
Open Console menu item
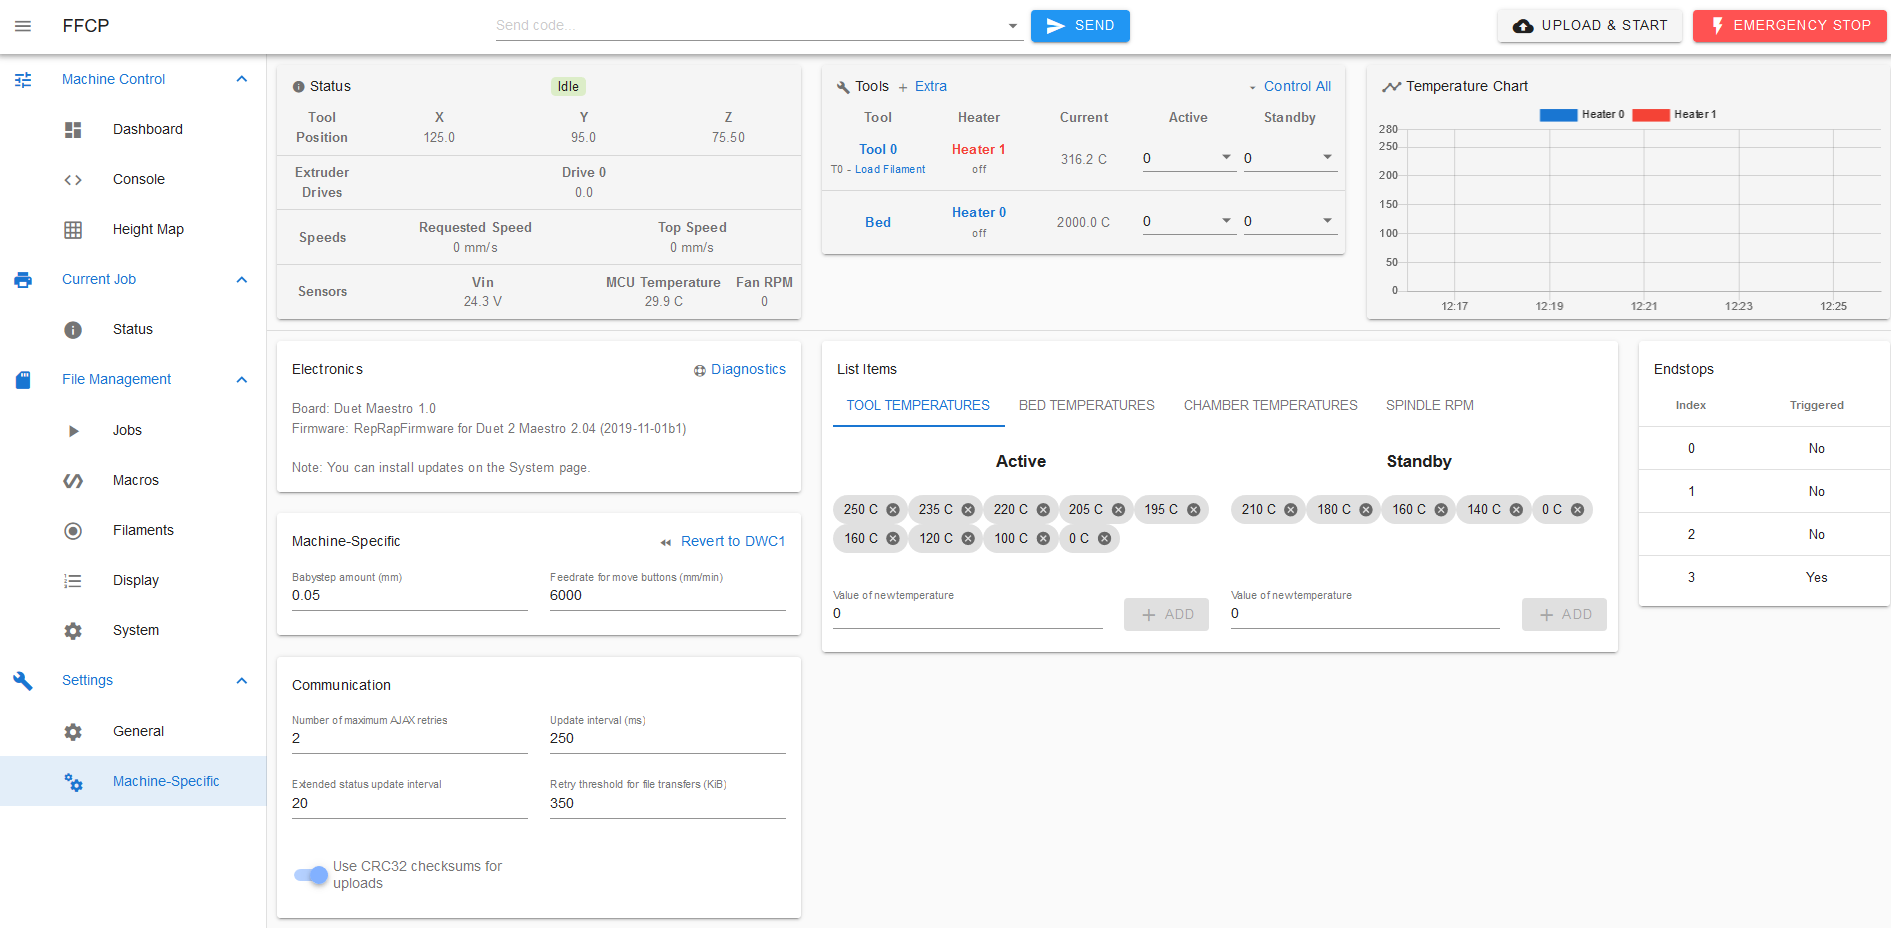138,180
